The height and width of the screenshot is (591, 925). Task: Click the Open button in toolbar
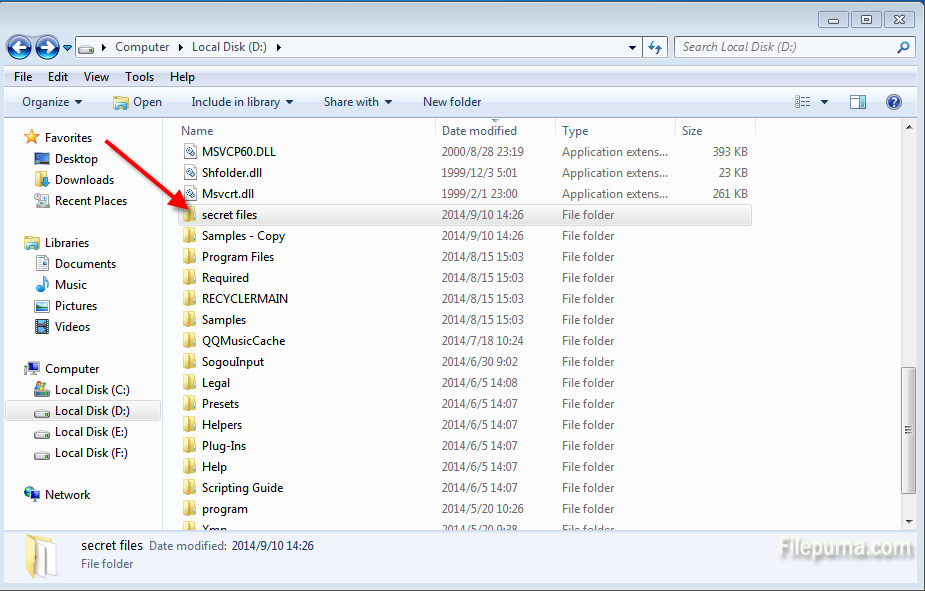137,102
